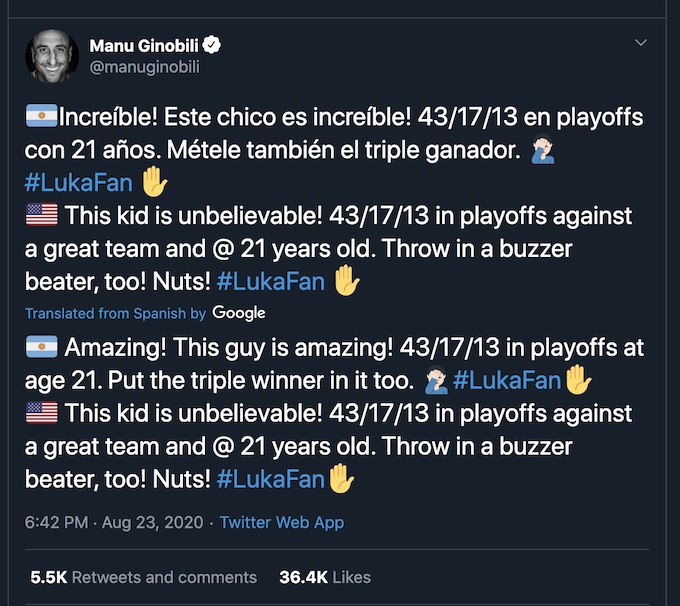View the 5.5K Retweets and comments
The width and height of the screenshot is (680, 606).
[x=144, y=577]
